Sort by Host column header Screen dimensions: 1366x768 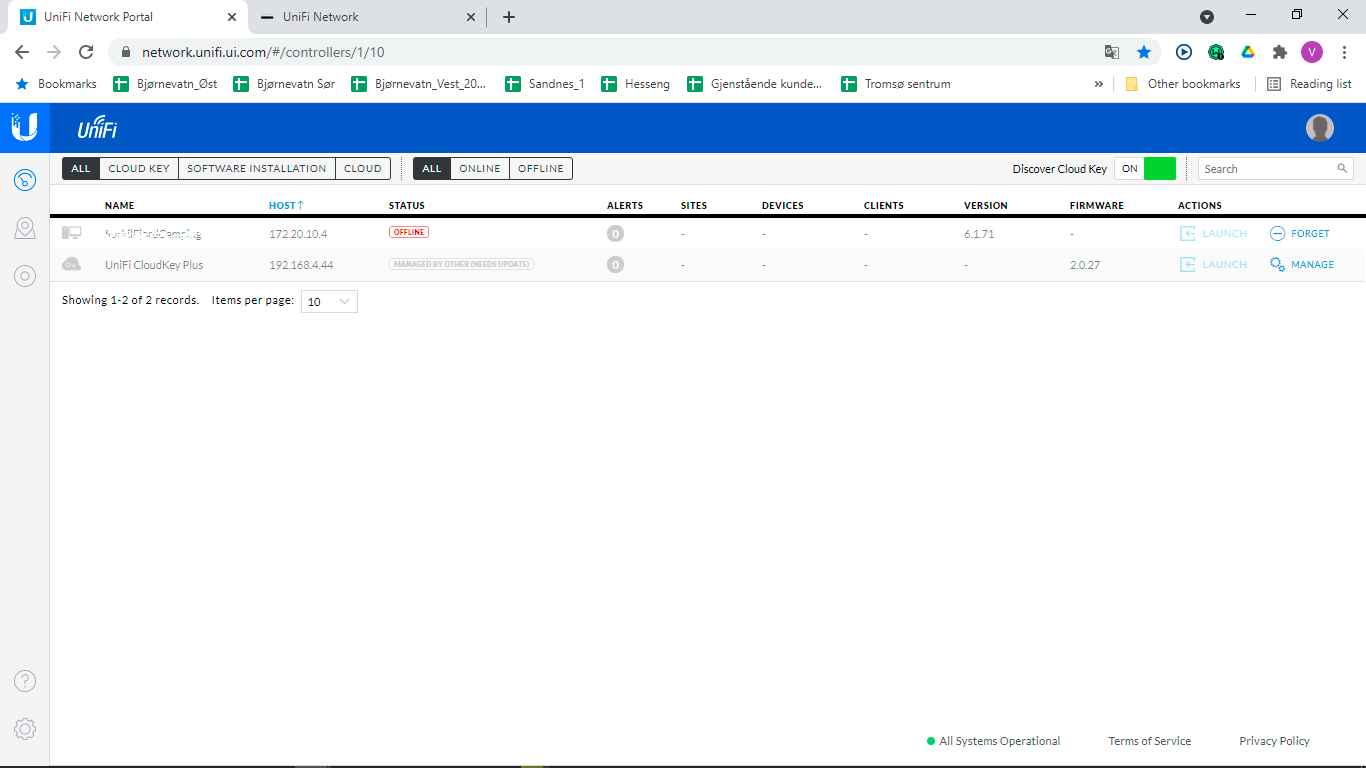coord(285,205)
